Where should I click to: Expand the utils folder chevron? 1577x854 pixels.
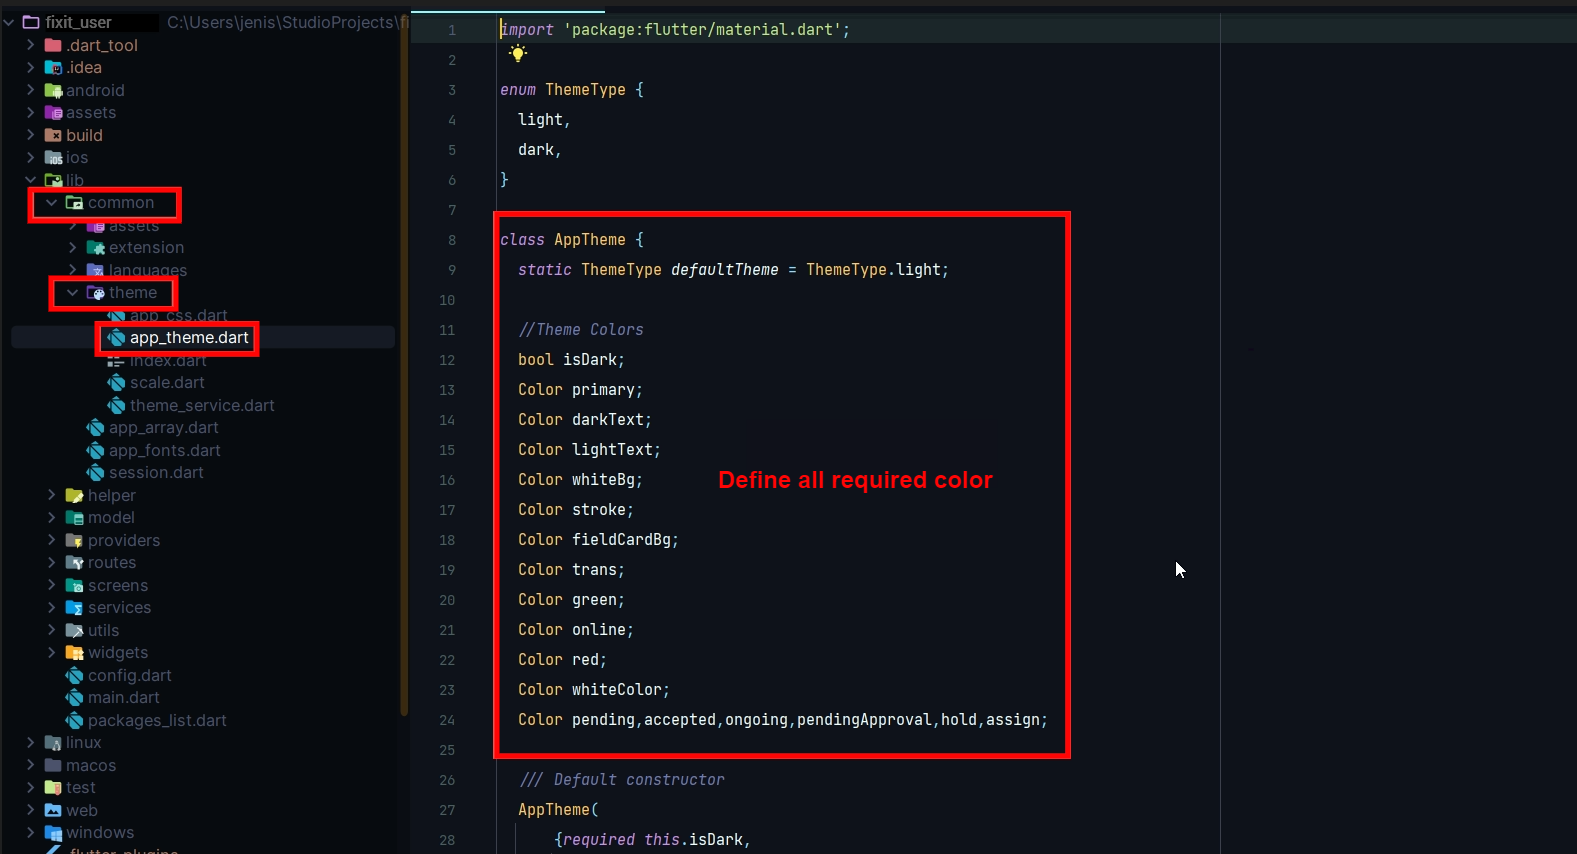(x=51, y=630)
